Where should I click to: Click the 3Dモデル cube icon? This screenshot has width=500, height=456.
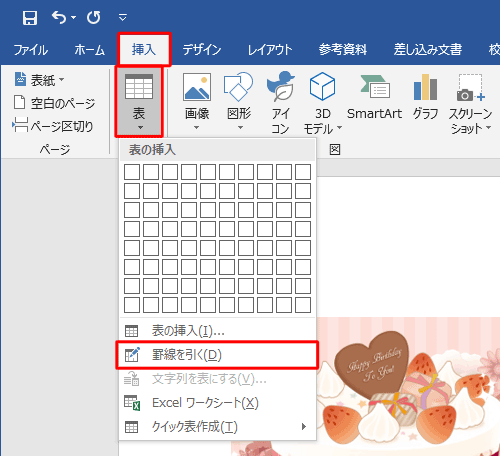[322, 87]
